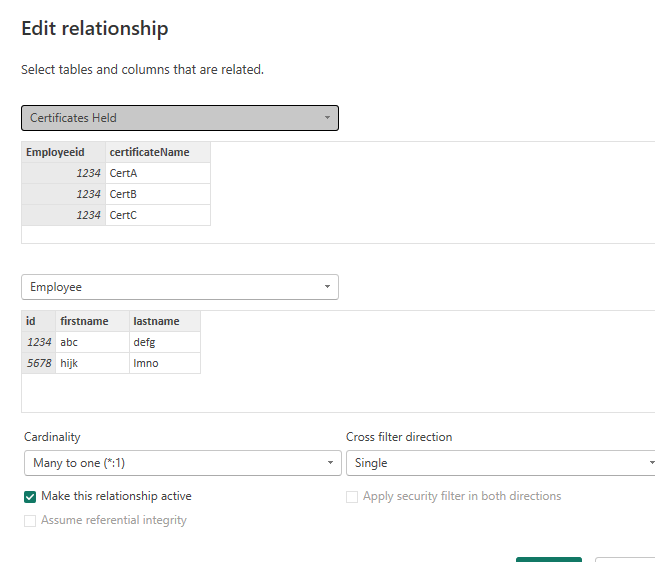Click the hijk firstname cell
The width and height of the screenshot is (655, 562).
click(92, 363)
